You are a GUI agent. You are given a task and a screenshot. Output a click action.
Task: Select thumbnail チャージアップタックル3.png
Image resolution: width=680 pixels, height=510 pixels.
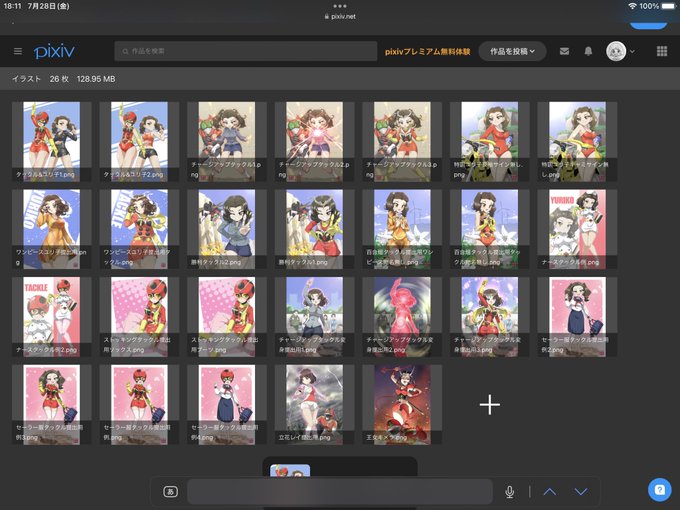click(x=402, y=141)
